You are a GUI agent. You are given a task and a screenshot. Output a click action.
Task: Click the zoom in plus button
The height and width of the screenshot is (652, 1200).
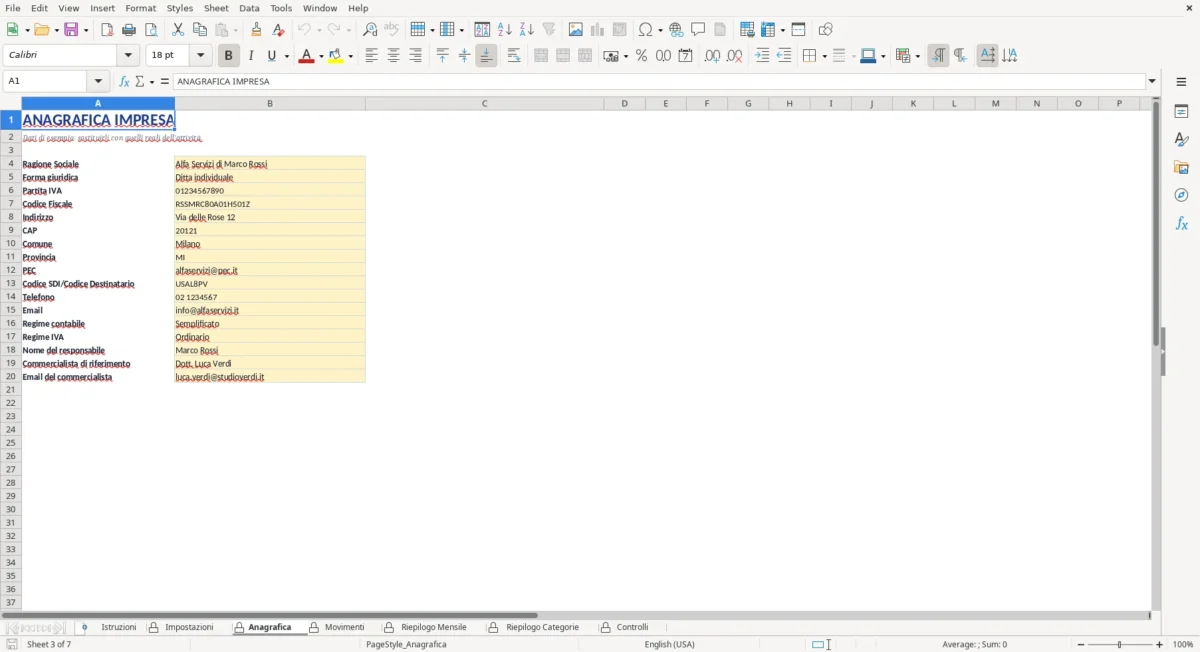[1160, 645]
